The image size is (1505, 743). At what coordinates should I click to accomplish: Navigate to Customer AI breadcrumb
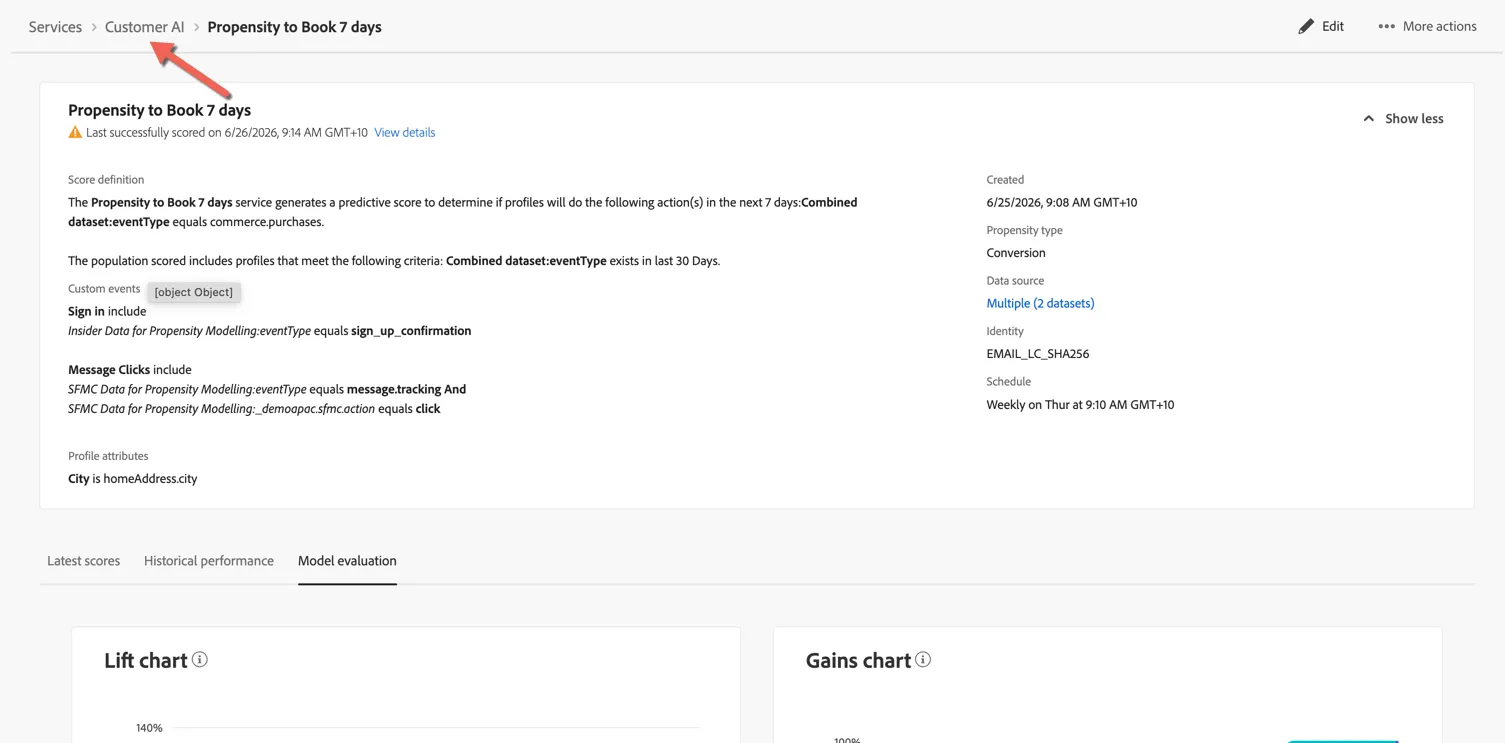[x=145, y=27]
